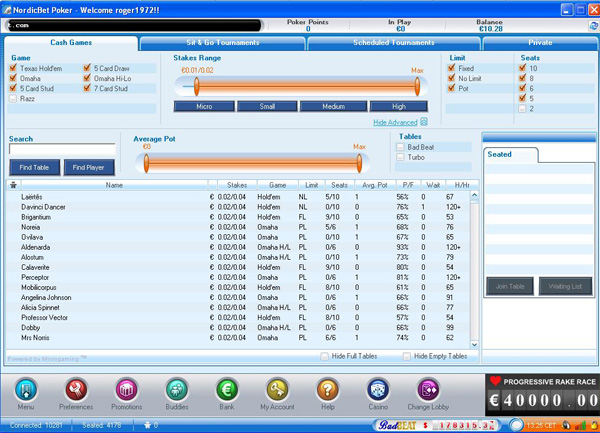Select the Mrs Norris table row

click(x=238, y=338)
